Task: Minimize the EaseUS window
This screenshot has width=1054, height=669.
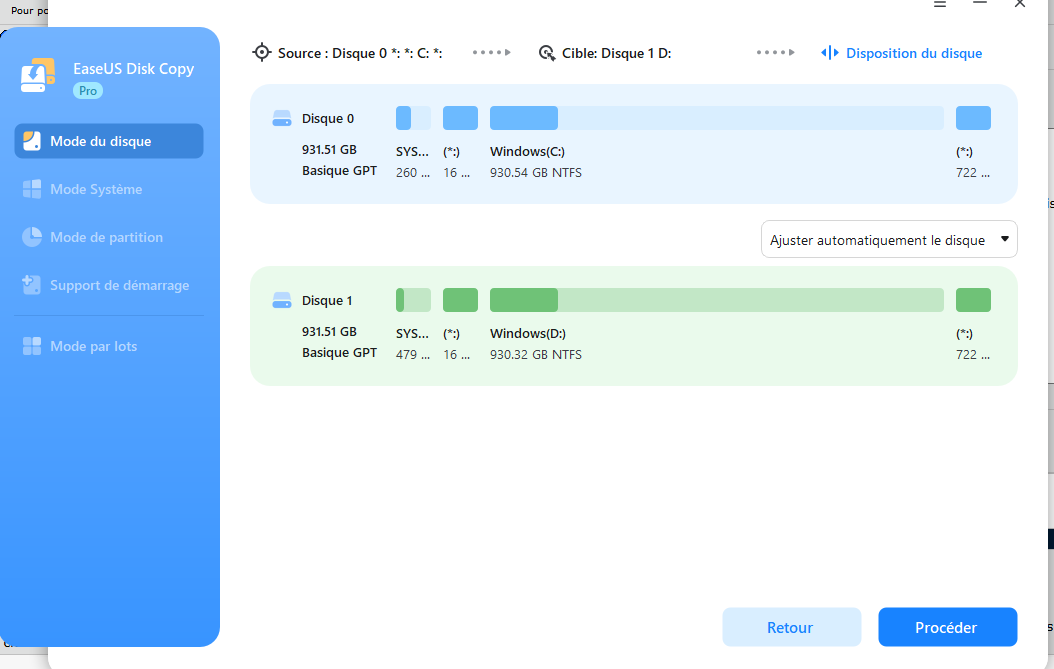Action: [x=980, y=3]
